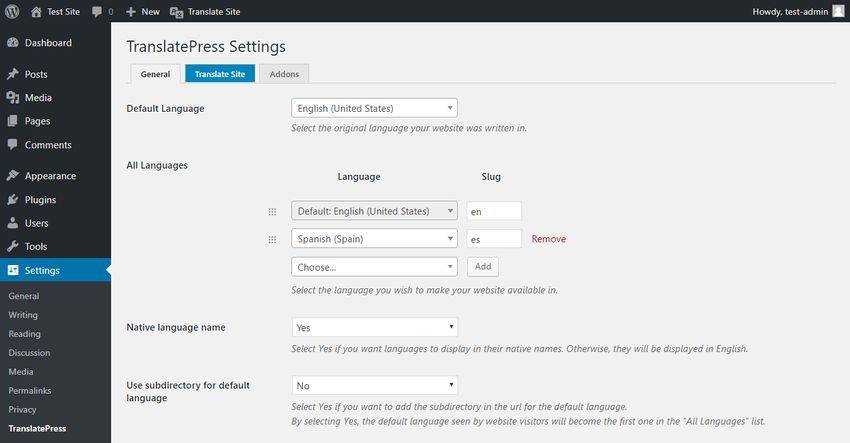Open Tools menu label
The image size is (850, 443).
point(36,246)
